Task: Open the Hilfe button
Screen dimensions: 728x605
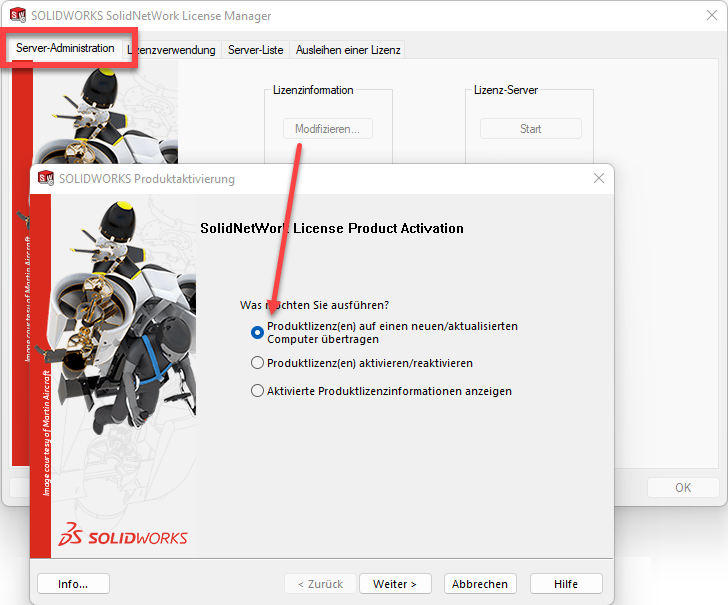Action: coord(566,584)
